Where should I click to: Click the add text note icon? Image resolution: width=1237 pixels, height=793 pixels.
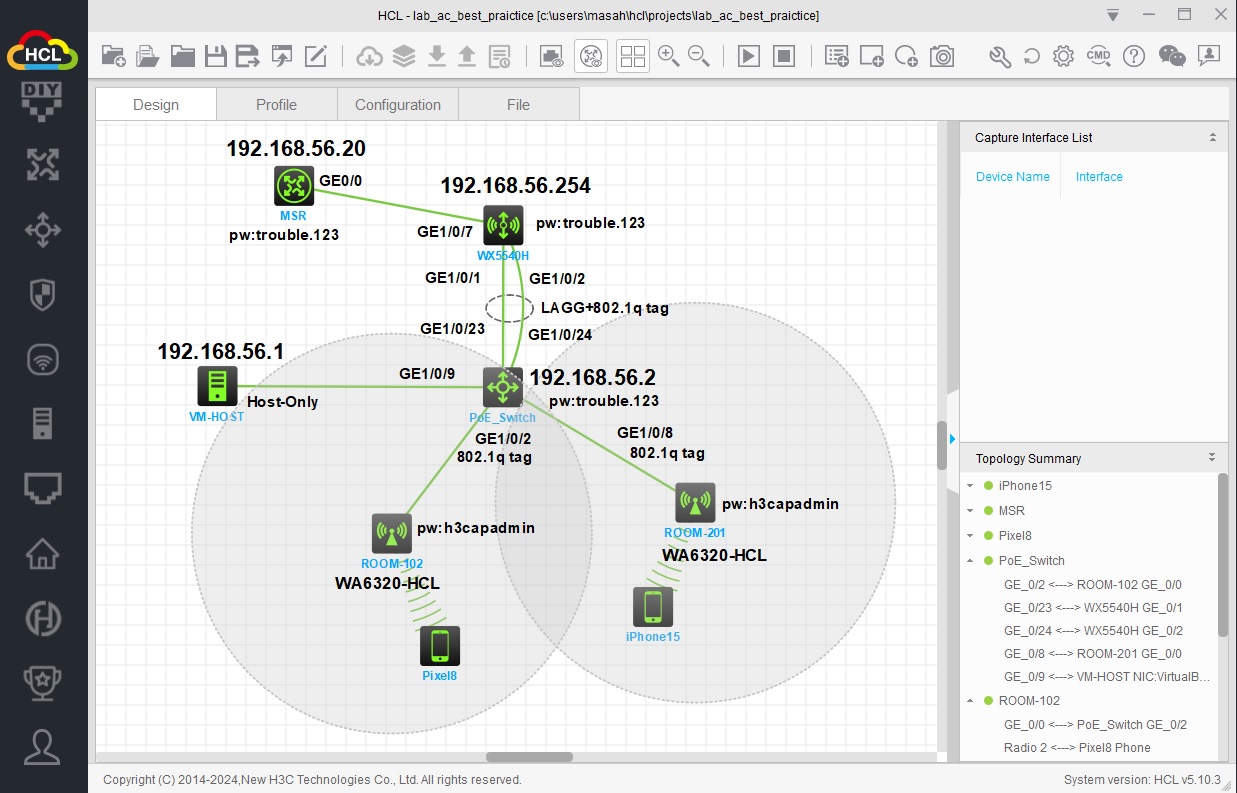pos(837,56)
